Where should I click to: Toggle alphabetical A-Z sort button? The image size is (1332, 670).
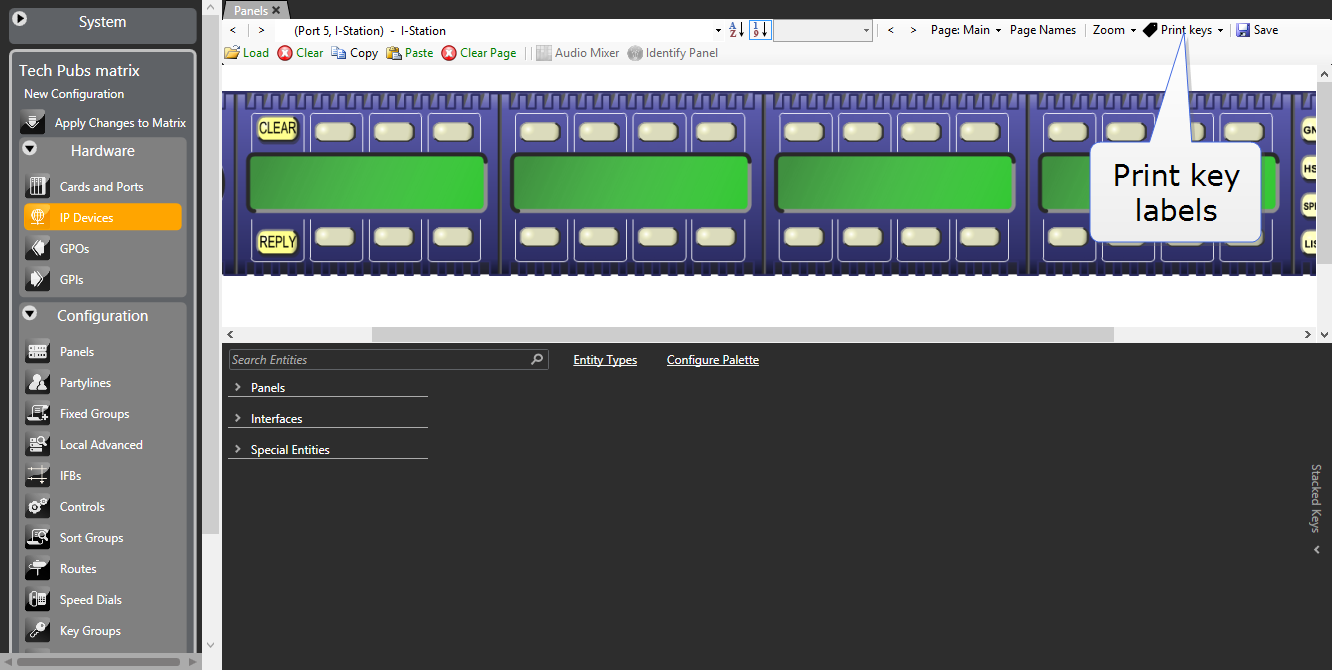coord(736,30)
